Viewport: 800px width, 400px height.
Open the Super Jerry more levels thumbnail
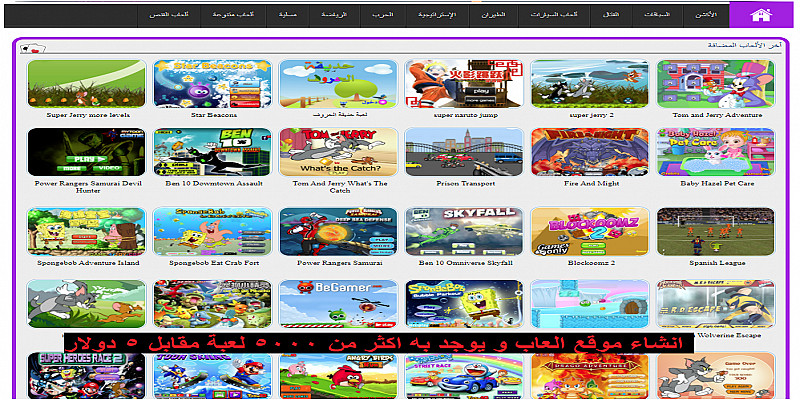87,84
